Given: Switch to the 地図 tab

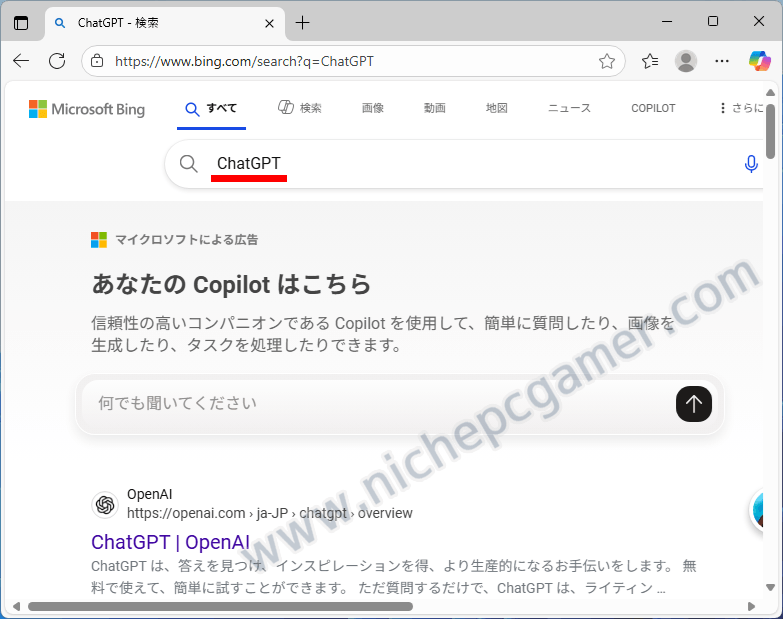Looking at the screenshot, I should pyautogui.click(x=496, y=108).
